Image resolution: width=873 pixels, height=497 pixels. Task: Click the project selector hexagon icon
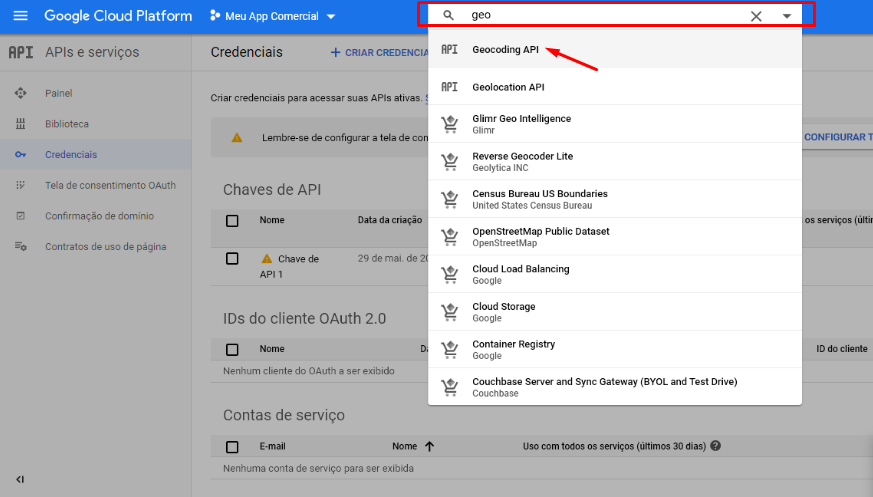point(214,16)
